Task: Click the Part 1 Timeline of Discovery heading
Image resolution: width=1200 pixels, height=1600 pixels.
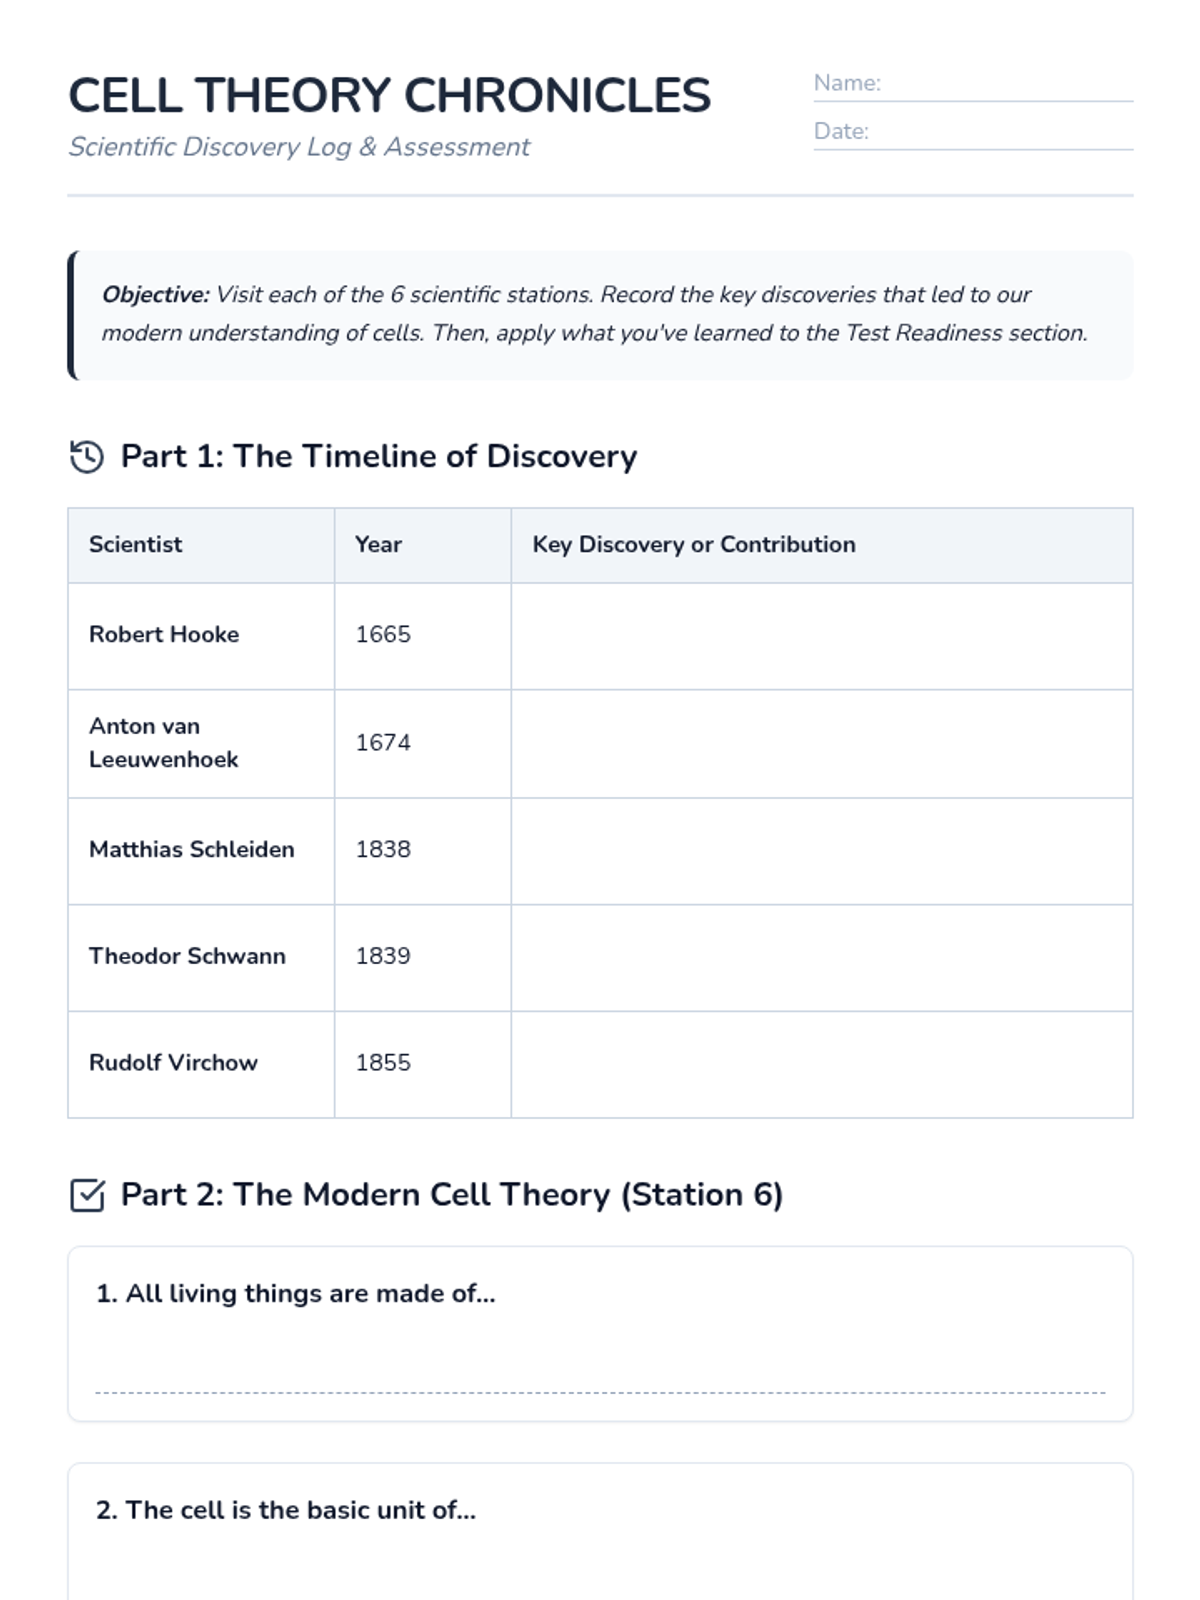Action: tap(379, 457)
